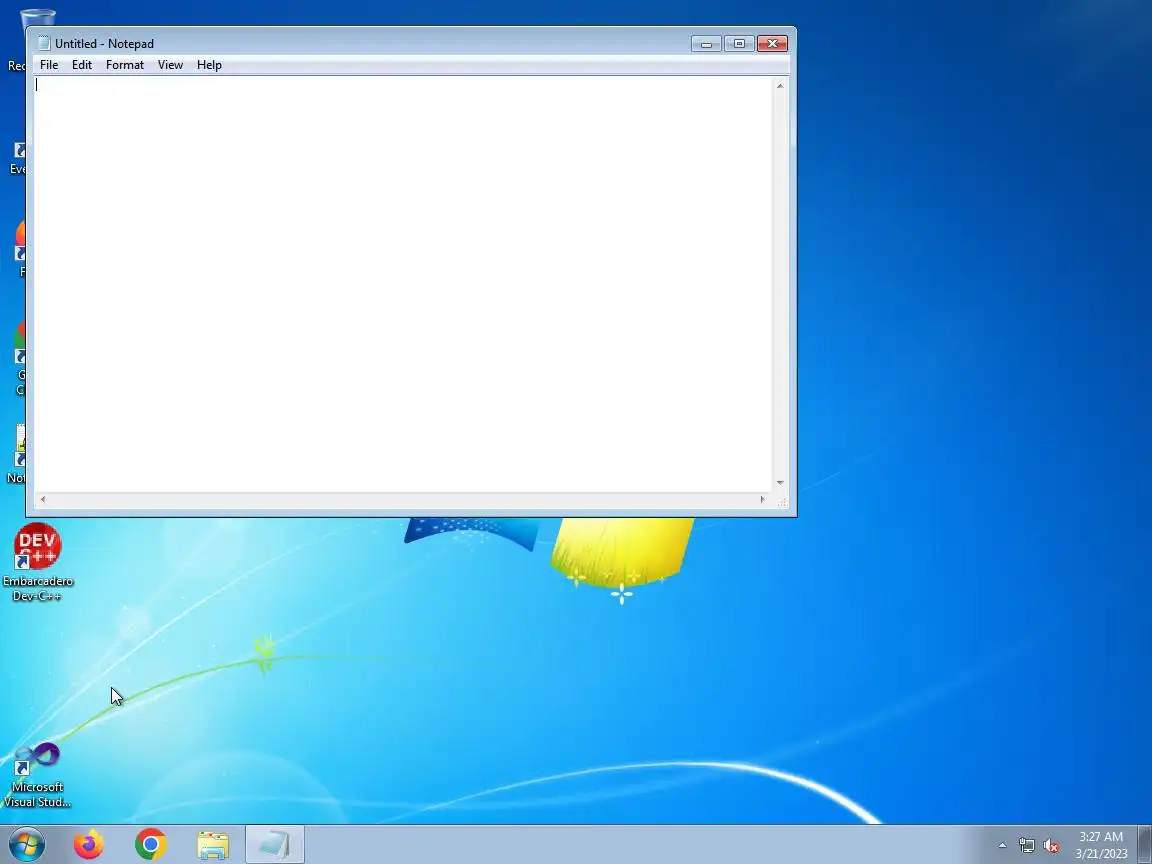The image size is (1152, 864).
Task: Open the View menu in Notepad
Action: click(170, 65)
